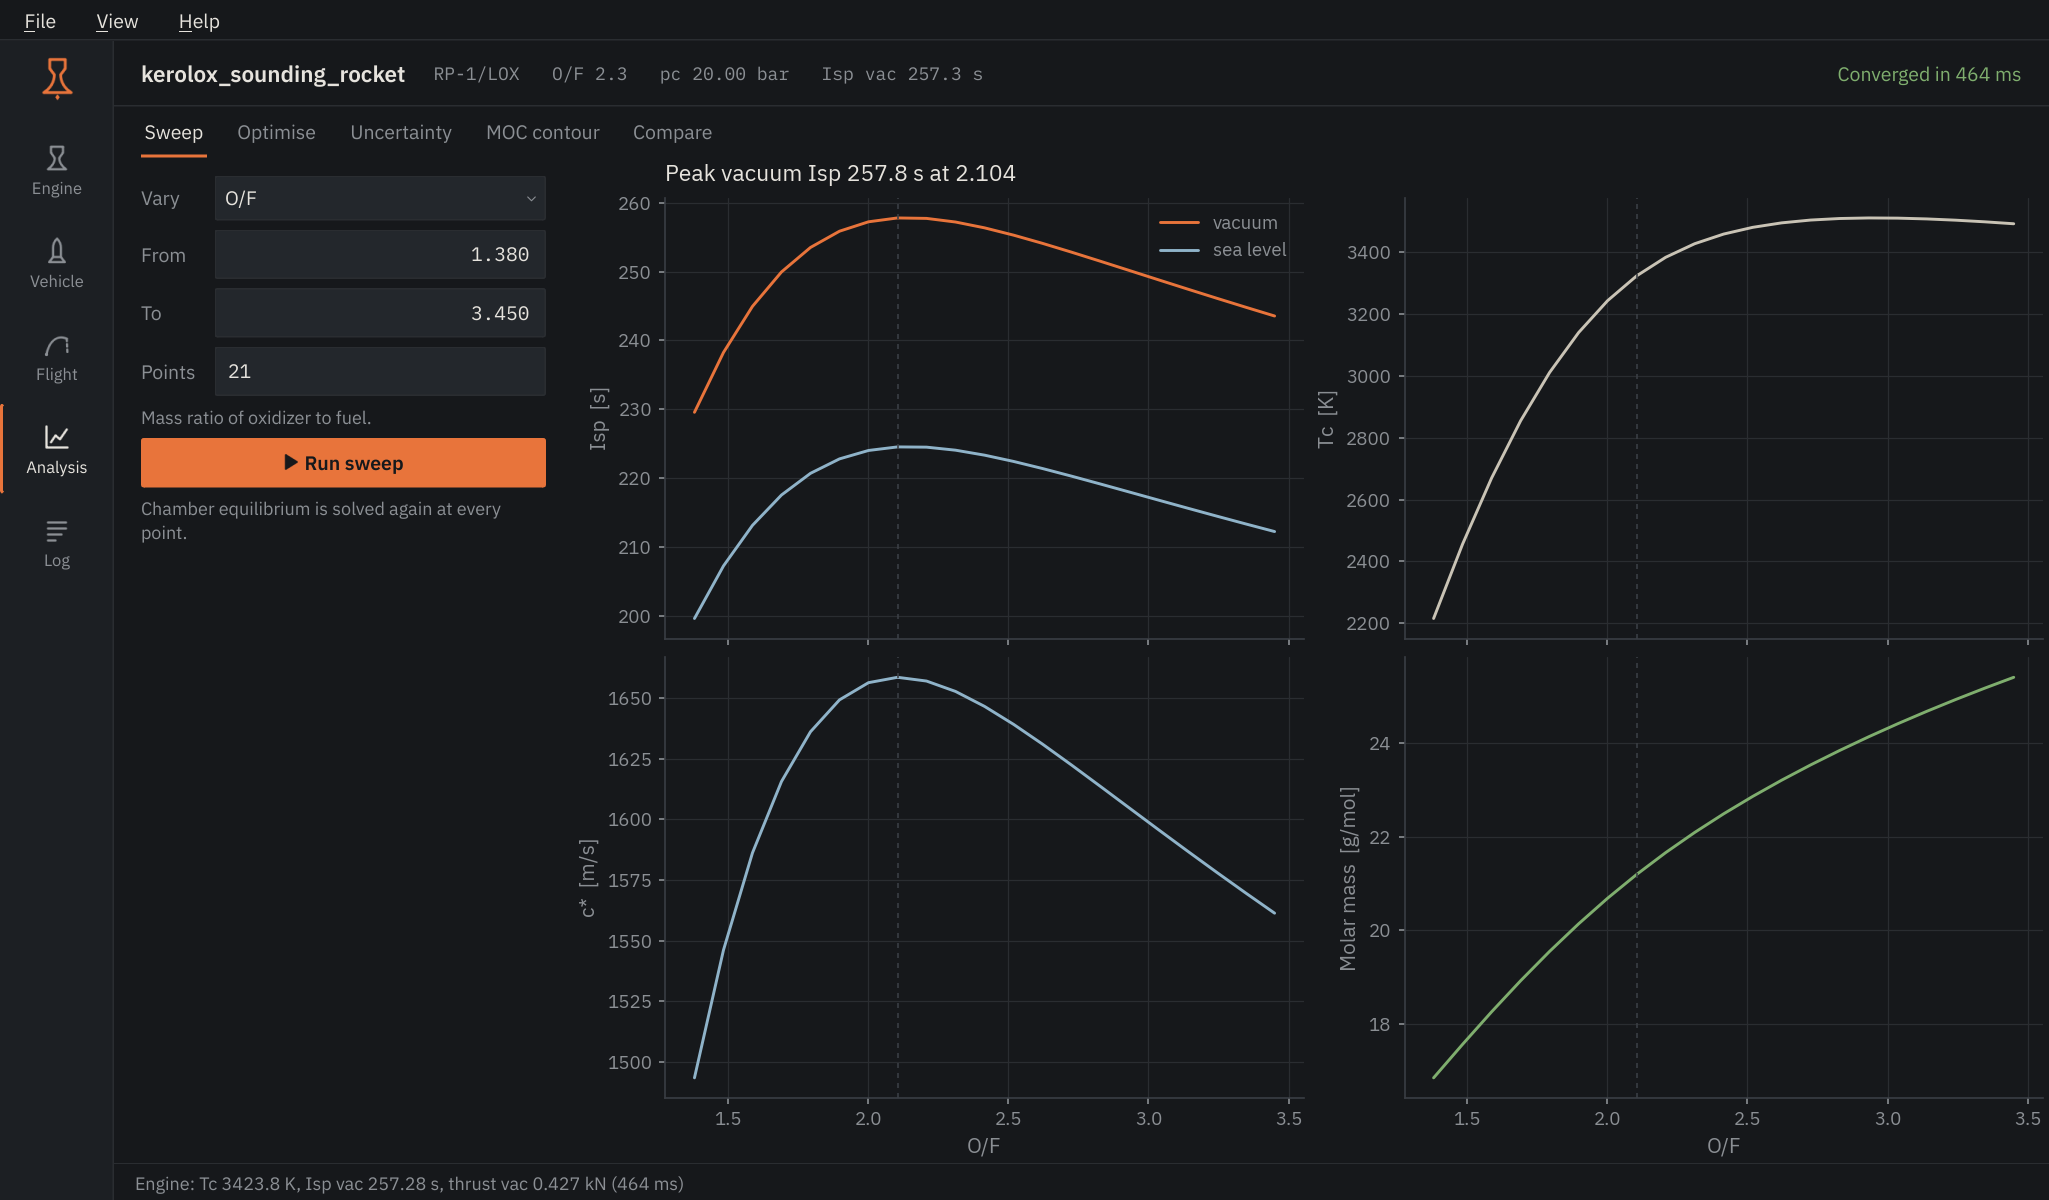This screenshot has height=1200, width=2049.
Task: Click the Tc [K] axis label
Action: coord(1325,419)
